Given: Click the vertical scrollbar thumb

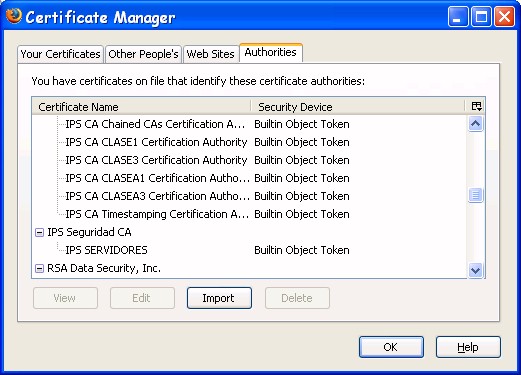Looking at the screenshot, I should [475, 195].
